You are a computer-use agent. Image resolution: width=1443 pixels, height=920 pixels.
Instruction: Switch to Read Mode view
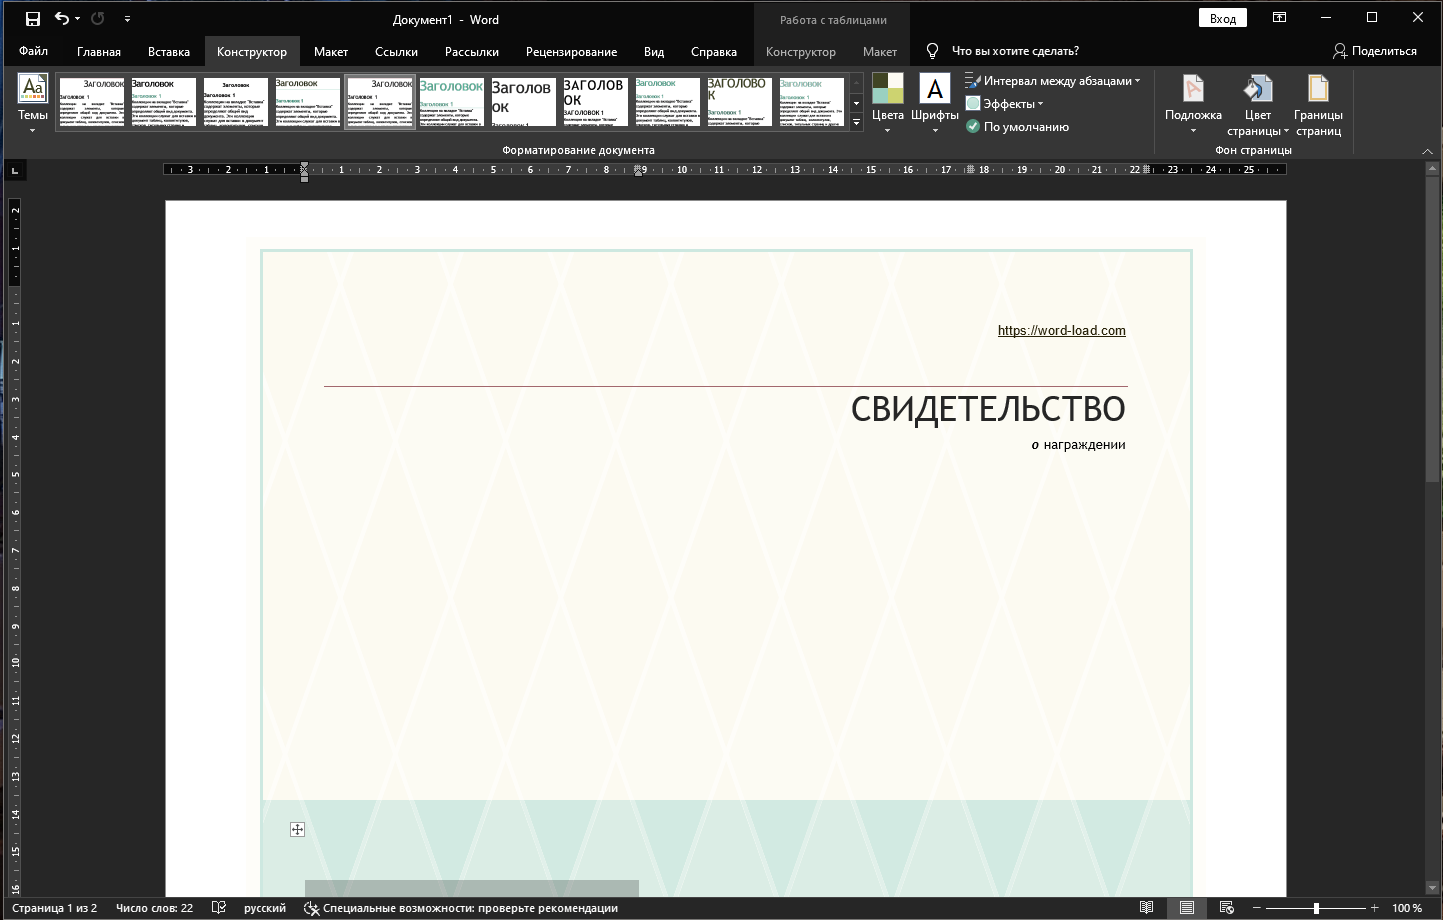(x=1147, y=908)
